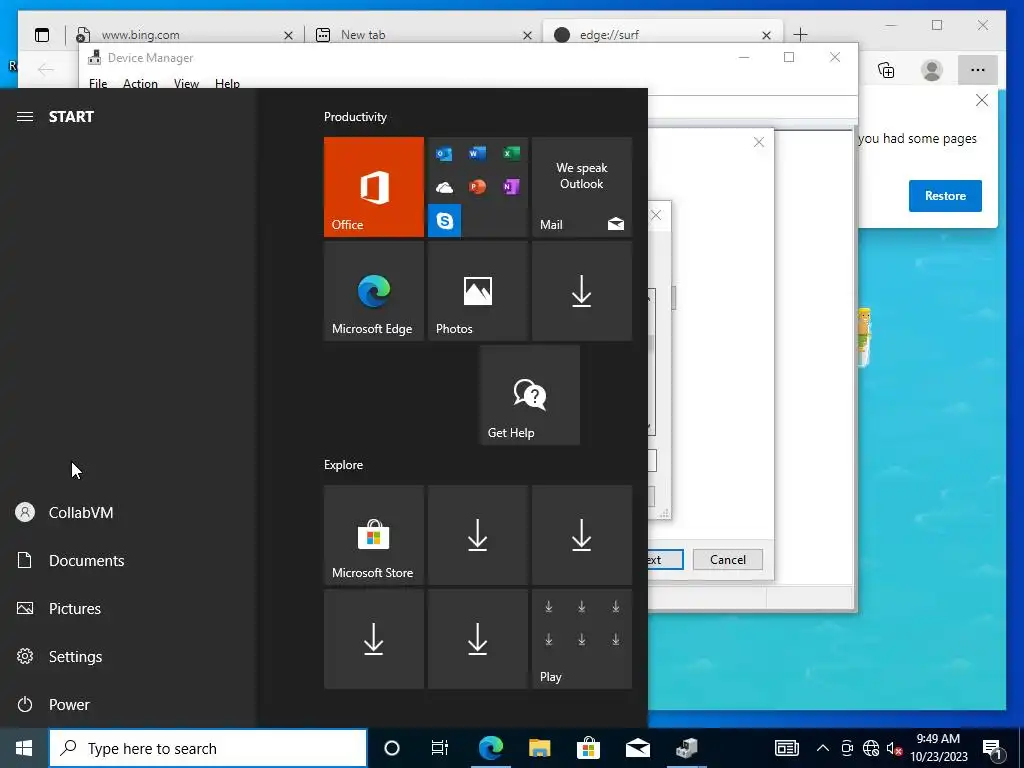
Task: Show hidden system tray icons
Action: 823,748
